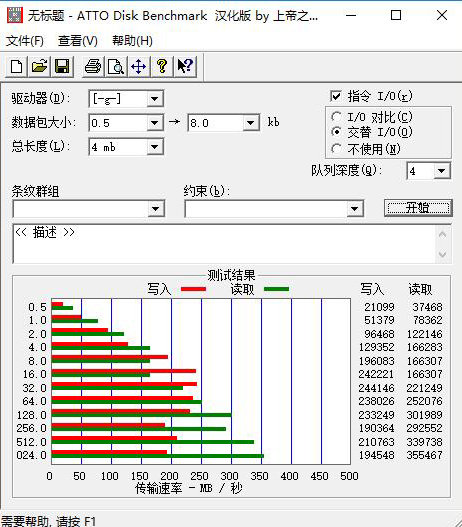Click the write value 21099
Viewport: 462px width, 527px height.
pos(379,307)
